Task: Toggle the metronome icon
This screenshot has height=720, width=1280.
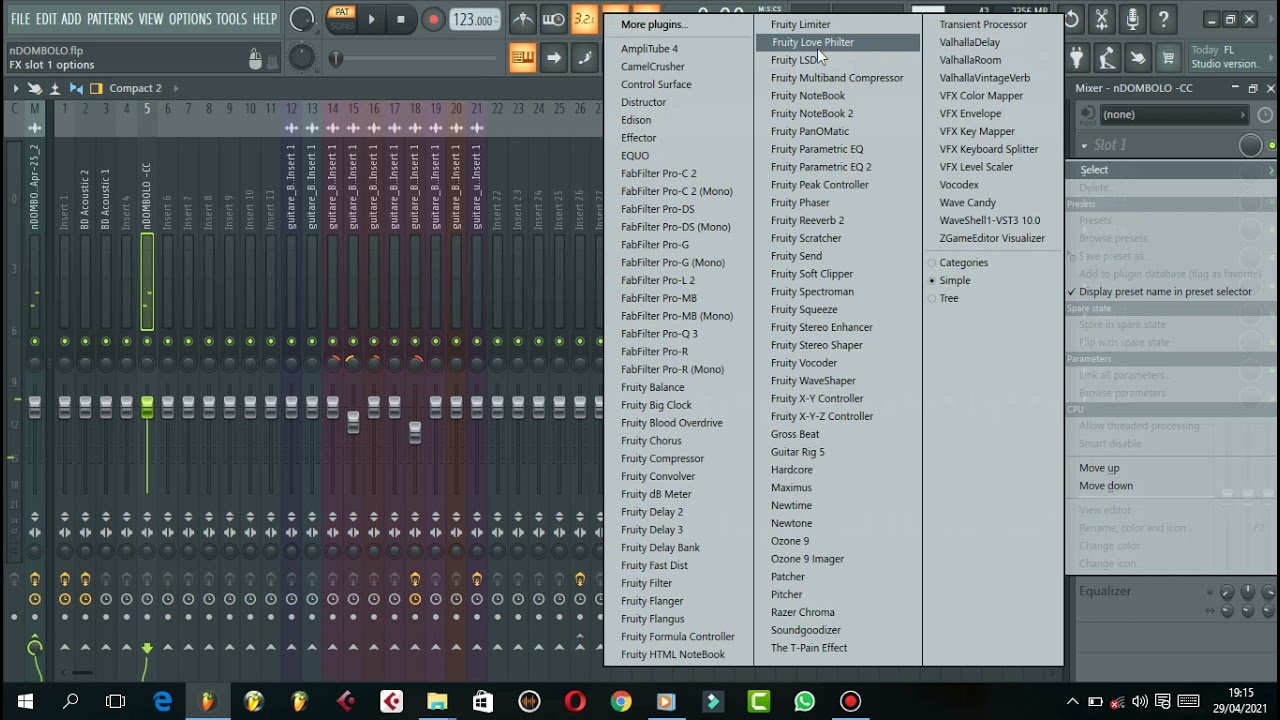Action: (x=522, y=19)
